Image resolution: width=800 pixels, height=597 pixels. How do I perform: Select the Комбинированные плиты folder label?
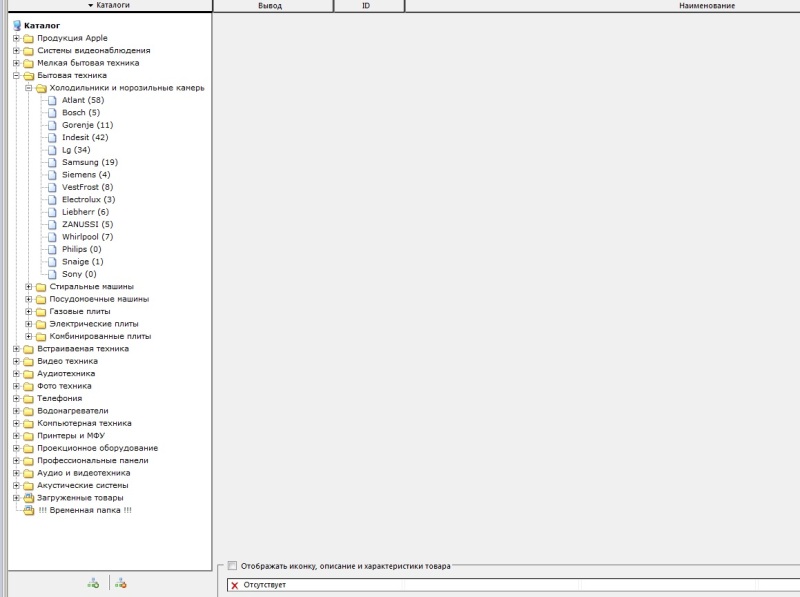click(100, 336)
